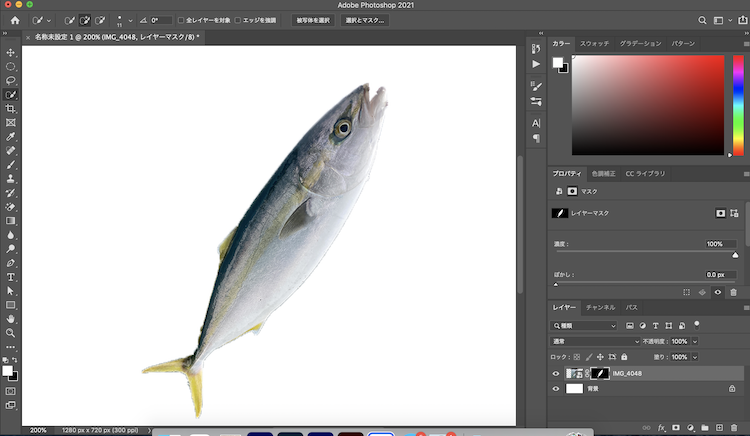Select the Pen tool

(11, 263)
